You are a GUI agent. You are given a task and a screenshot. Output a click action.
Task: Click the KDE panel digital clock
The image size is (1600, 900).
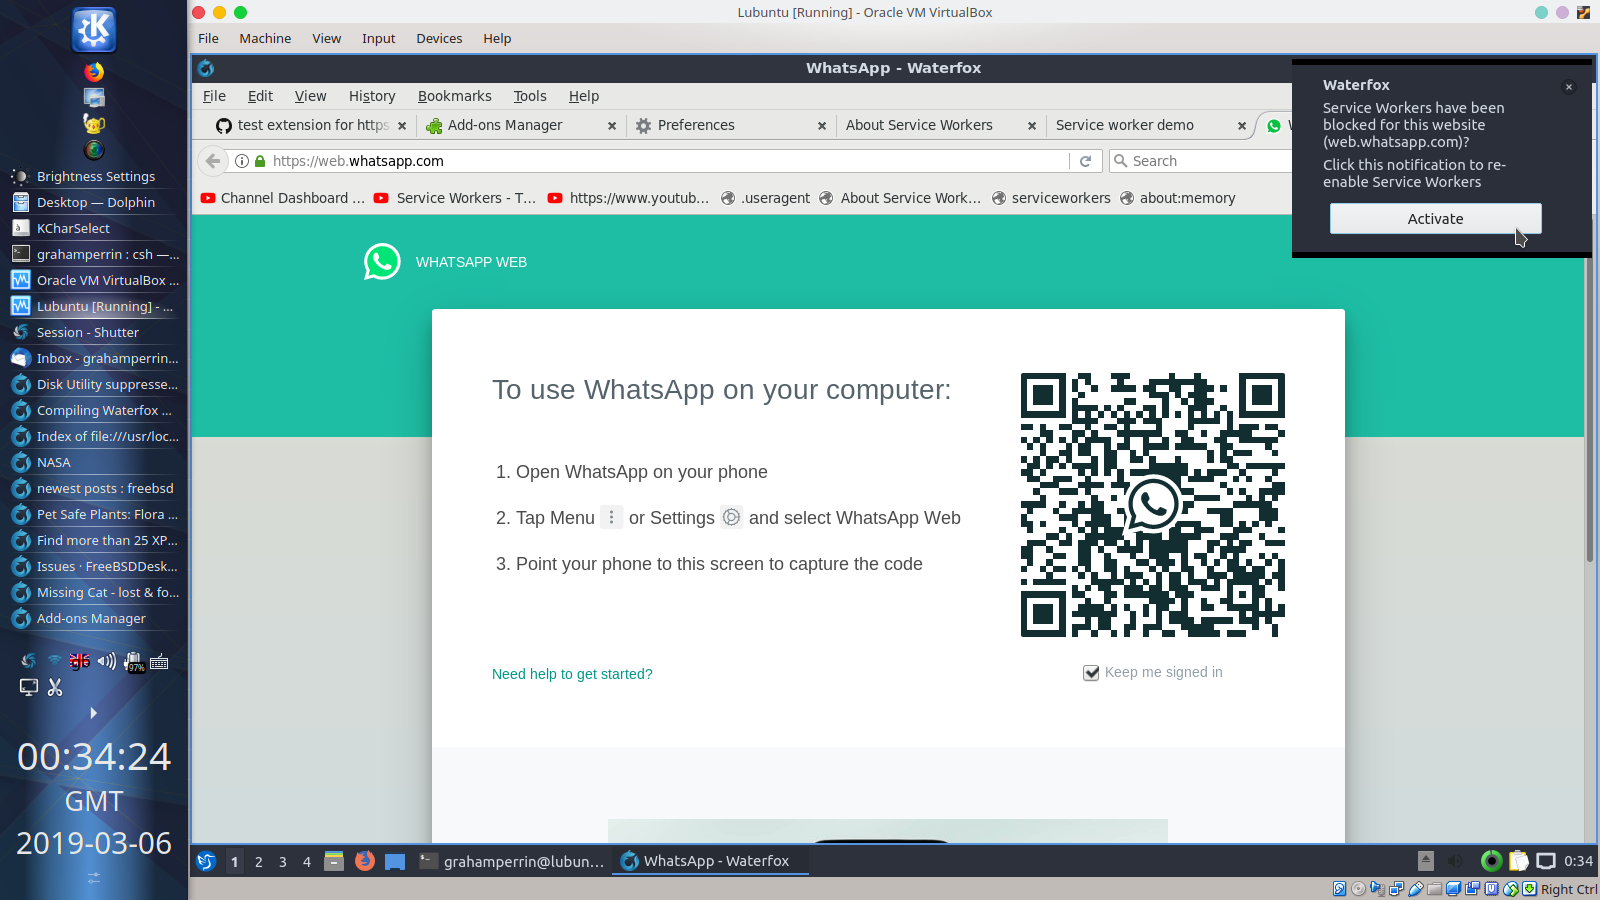tap(94, 800)
